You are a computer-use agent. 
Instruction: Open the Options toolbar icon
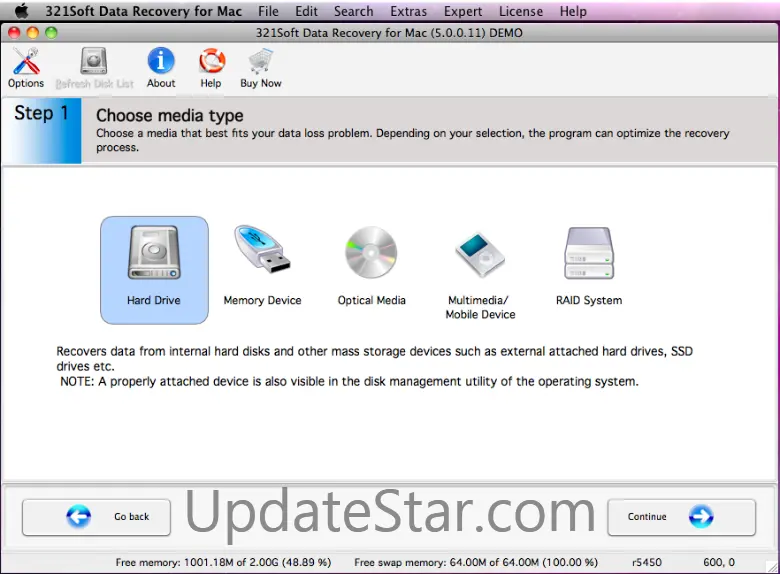(26, 68)
